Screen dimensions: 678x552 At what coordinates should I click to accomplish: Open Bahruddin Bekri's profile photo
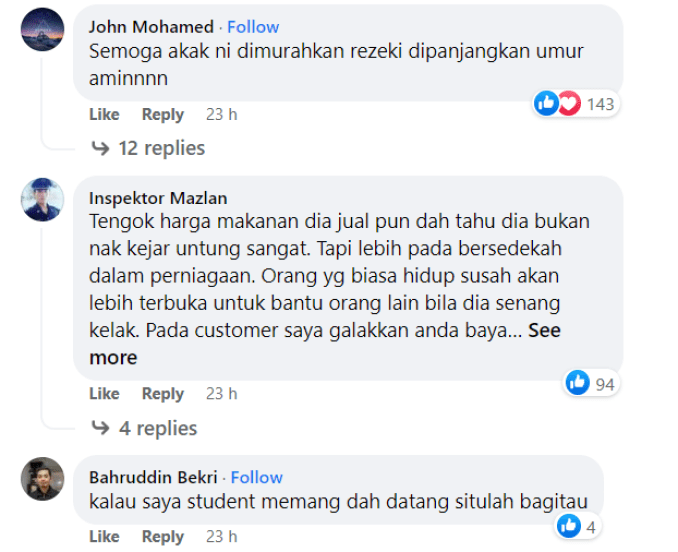42,479
